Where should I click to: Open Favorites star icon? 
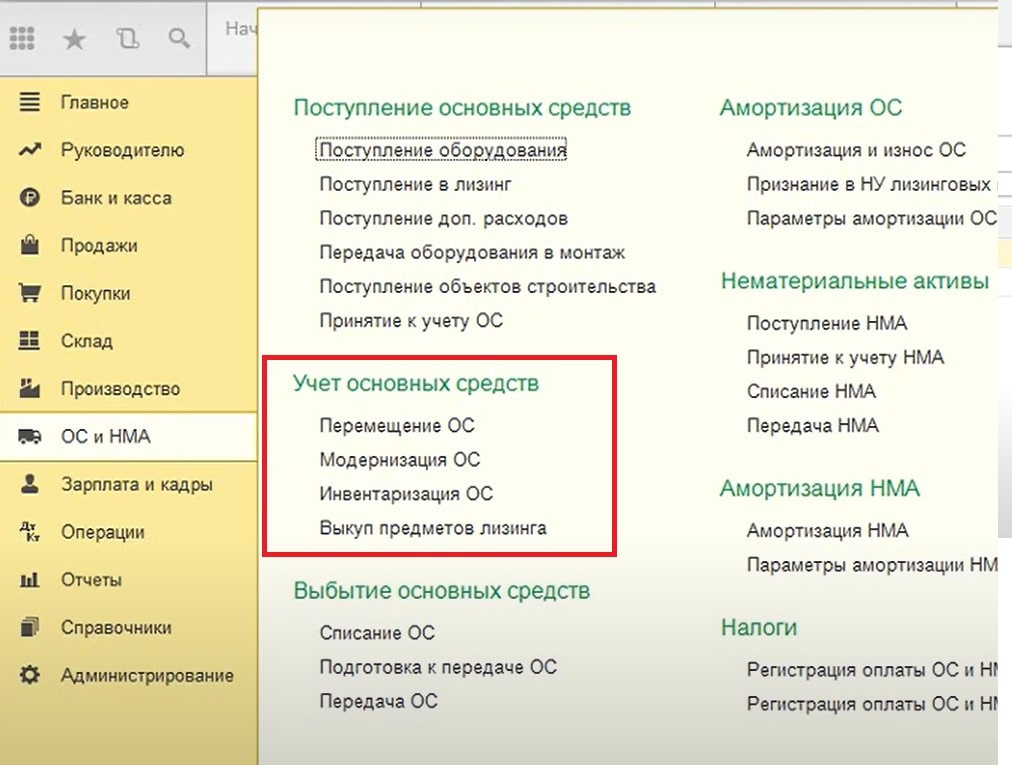click(74, 39)
